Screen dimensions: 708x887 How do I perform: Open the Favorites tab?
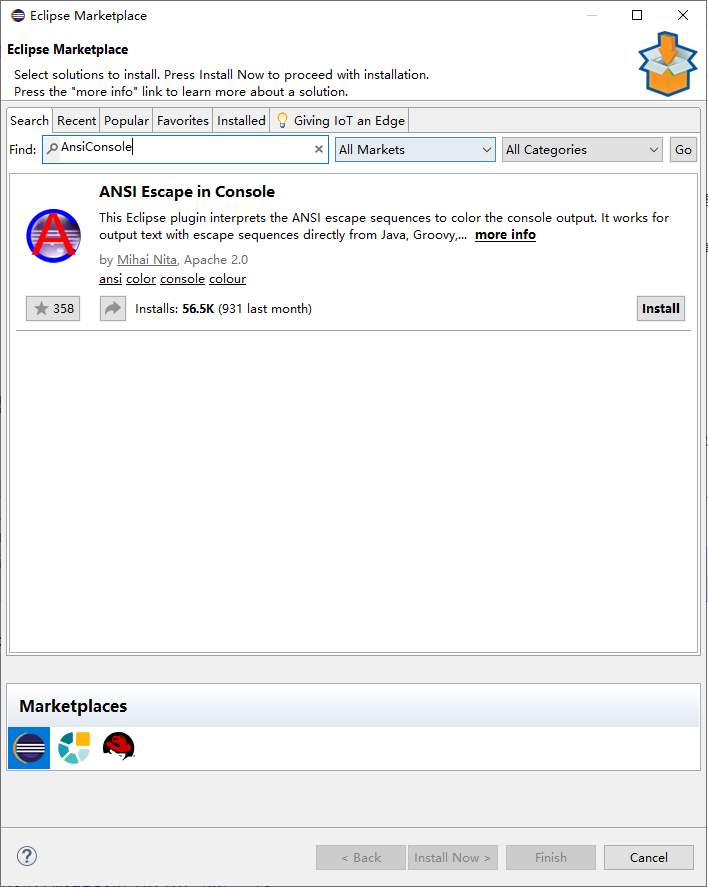183,120
